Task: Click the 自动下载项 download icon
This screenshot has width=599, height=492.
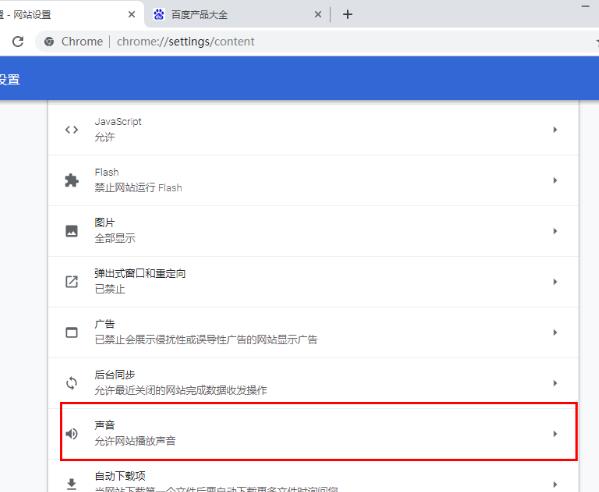Action: coord(71,484)
